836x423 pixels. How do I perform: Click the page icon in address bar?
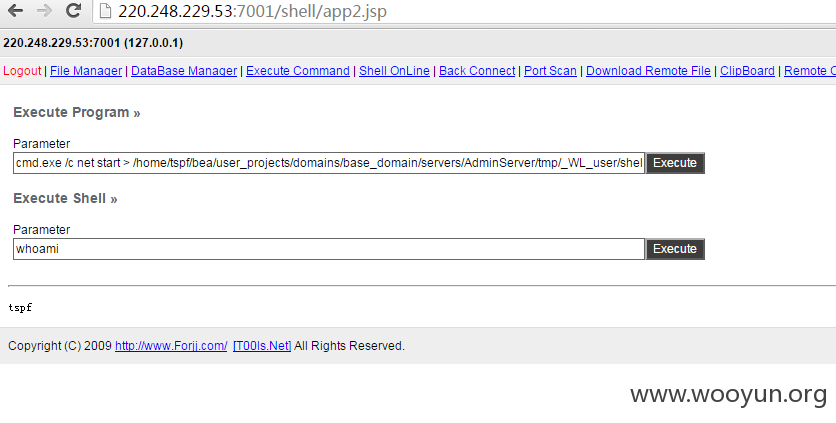pyautogui.click(x=106, y=11)
